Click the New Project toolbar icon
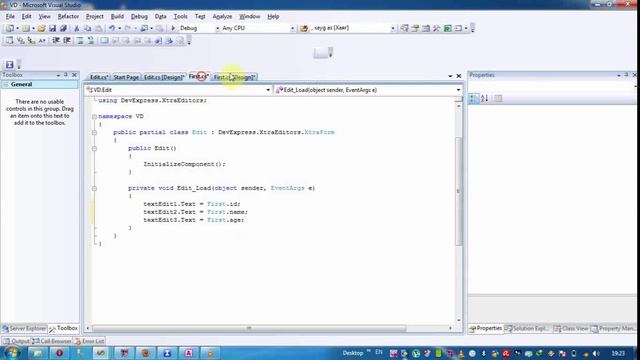This screenshot has height=360, width=640. [x=9, y=28]
